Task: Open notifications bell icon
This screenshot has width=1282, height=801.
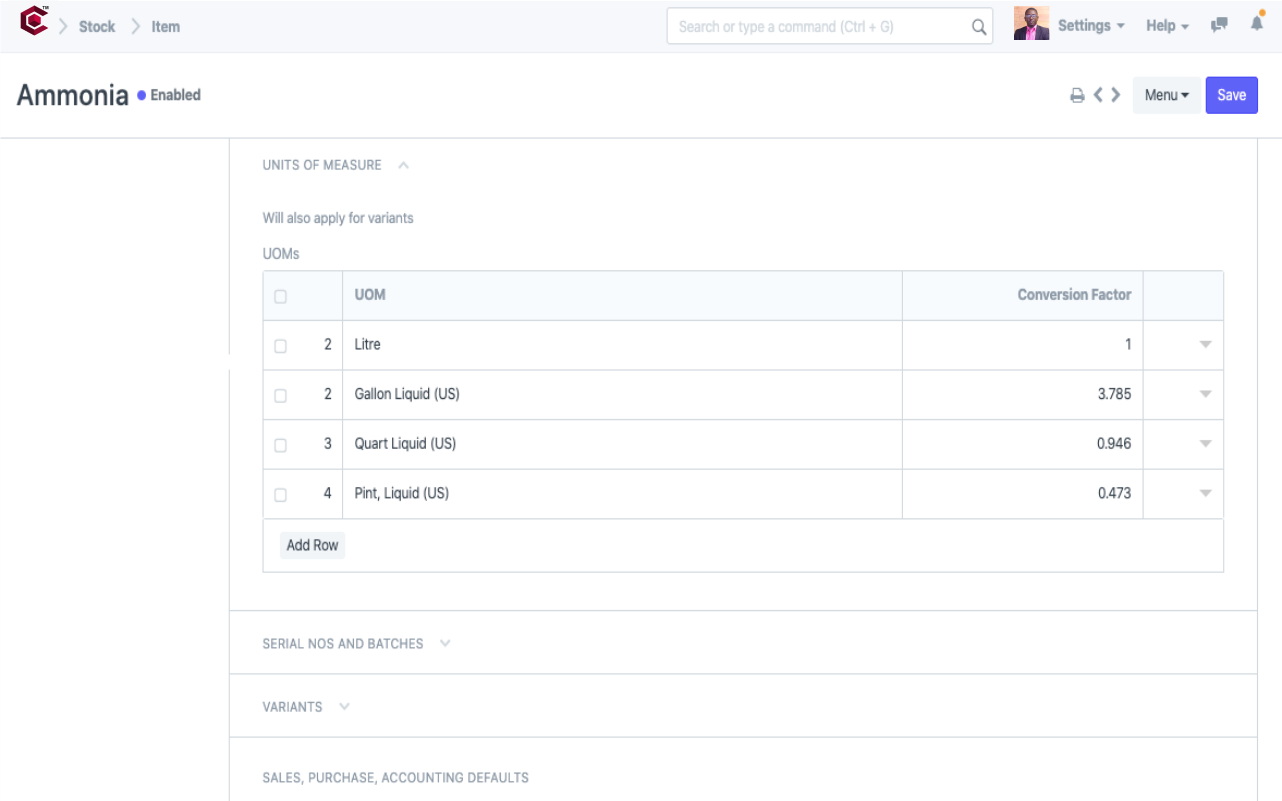Action: (x=1257, y=24)
